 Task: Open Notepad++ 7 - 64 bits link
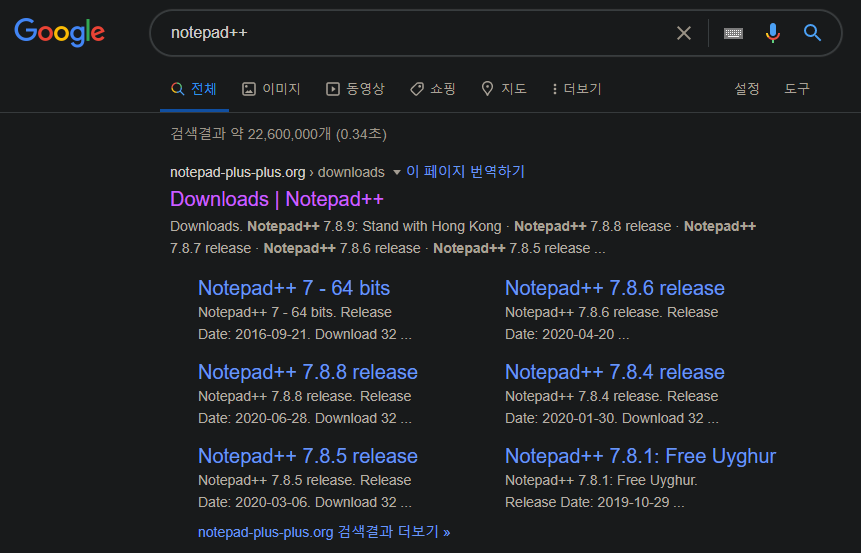coord(294,288)
